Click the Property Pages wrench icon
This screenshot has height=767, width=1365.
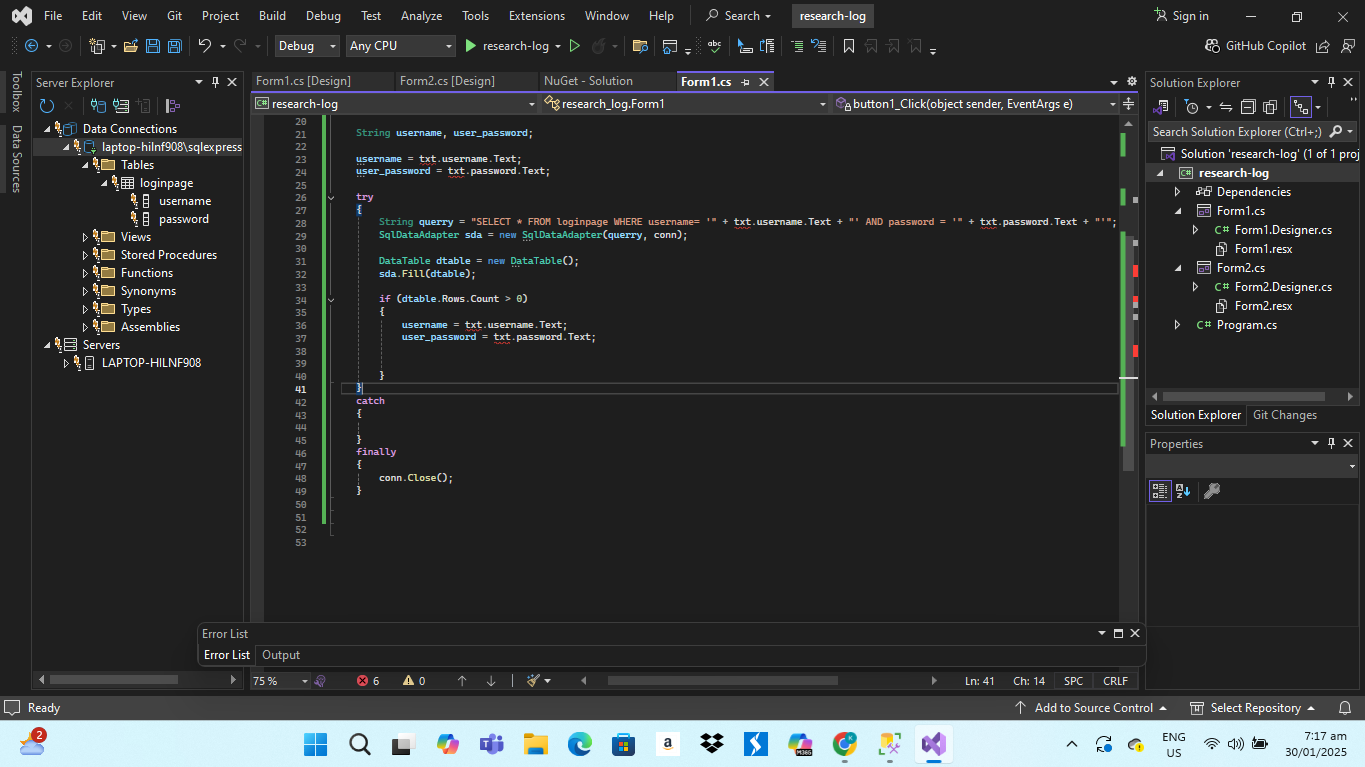1212,491
